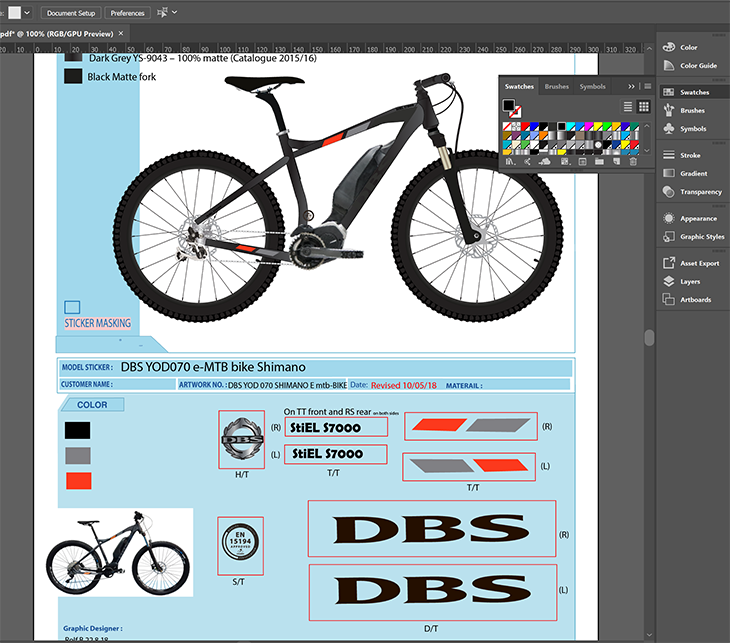Select the red swatch in the panel

(x=525, y=126)
